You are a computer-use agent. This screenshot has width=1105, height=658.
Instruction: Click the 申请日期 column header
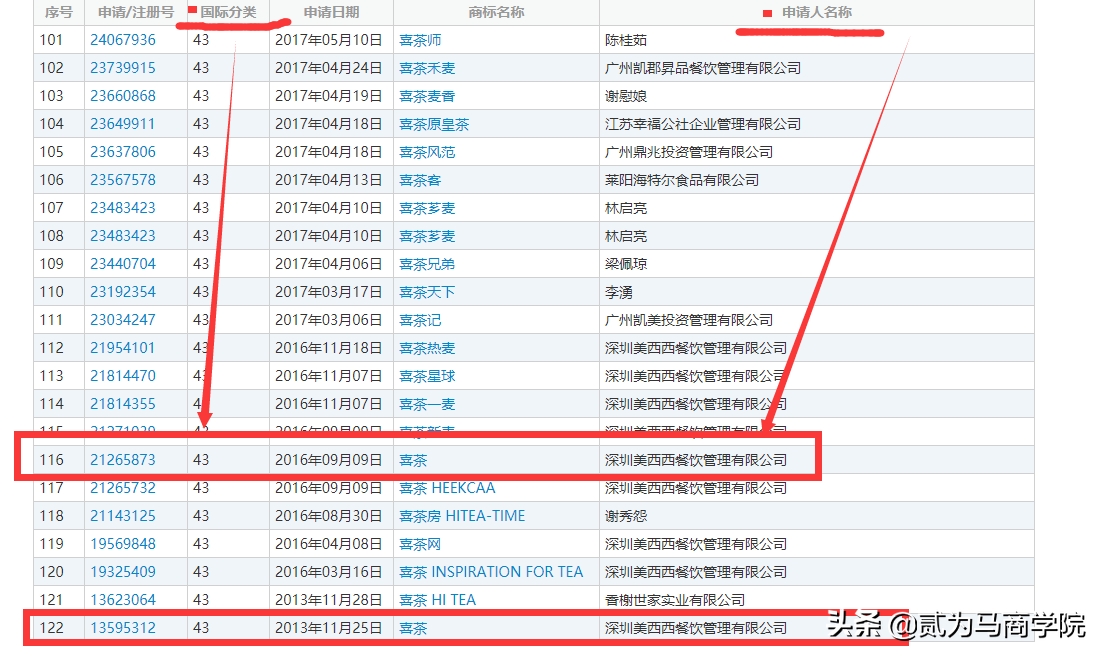point(331,12)
